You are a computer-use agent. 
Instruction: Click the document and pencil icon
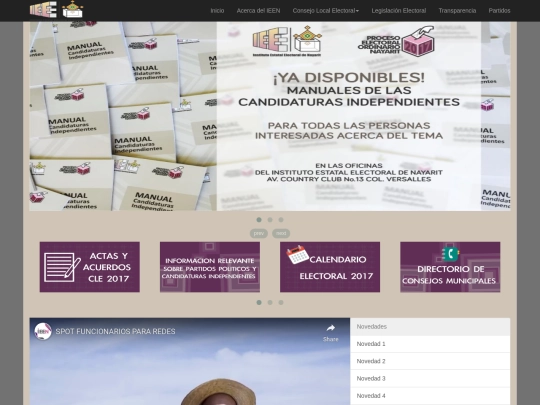[62, 267]
